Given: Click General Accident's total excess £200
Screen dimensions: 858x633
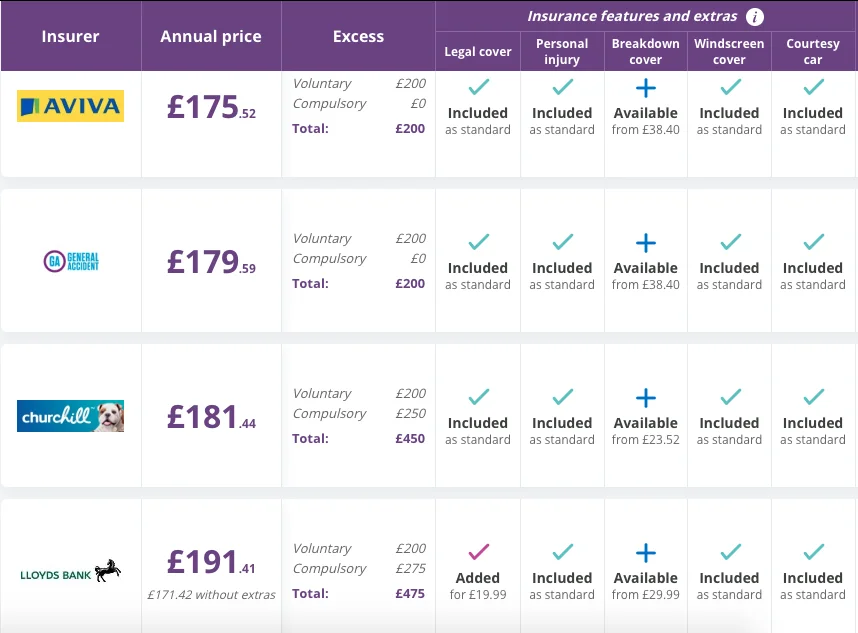Looking at the screenshot, I should pyautogui.click(x=410, y=283).
